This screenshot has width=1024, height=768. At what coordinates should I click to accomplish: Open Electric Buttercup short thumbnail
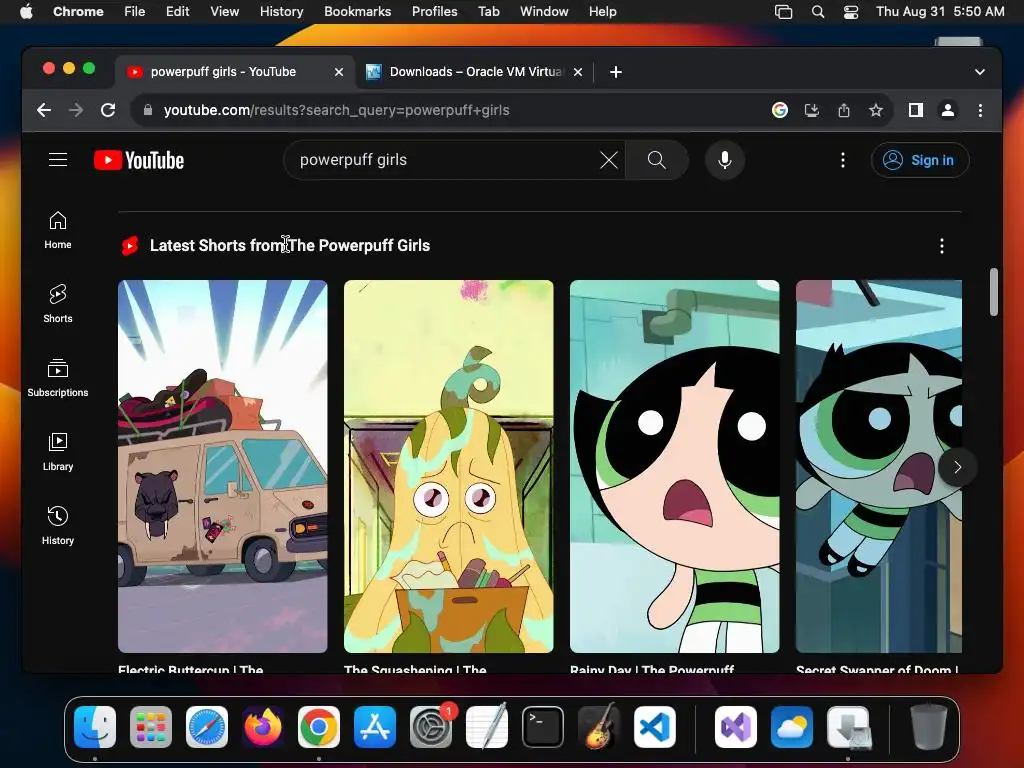coord(223,466)
